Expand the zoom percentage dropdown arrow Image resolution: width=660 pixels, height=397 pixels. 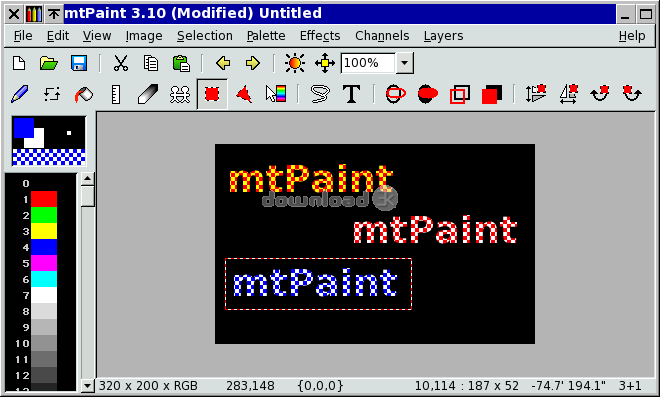tap(405, 63)
